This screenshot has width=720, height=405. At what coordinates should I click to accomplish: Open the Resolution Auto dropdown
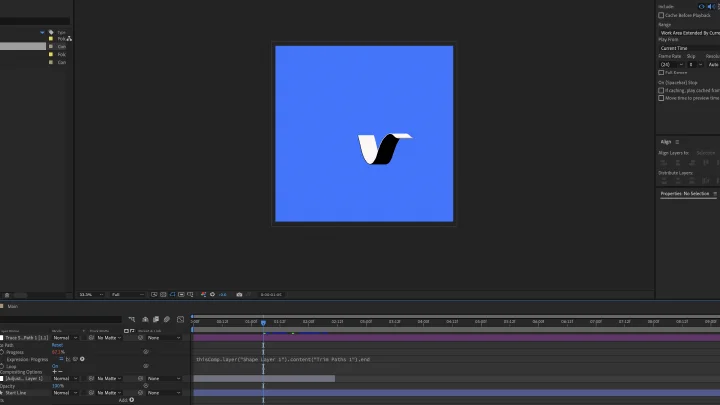click(713, 65)
